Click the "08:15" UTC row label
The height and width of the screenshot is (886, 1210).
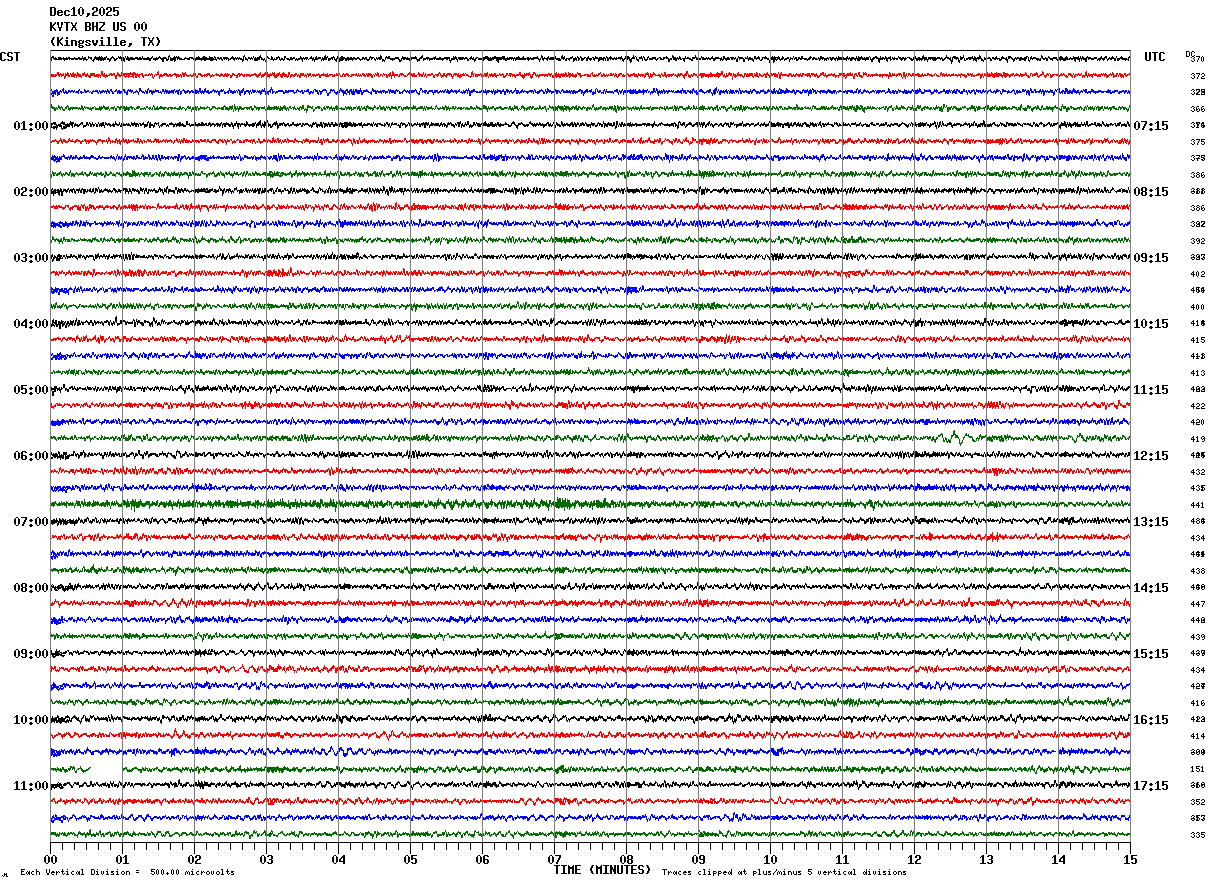pos(1151,192)
